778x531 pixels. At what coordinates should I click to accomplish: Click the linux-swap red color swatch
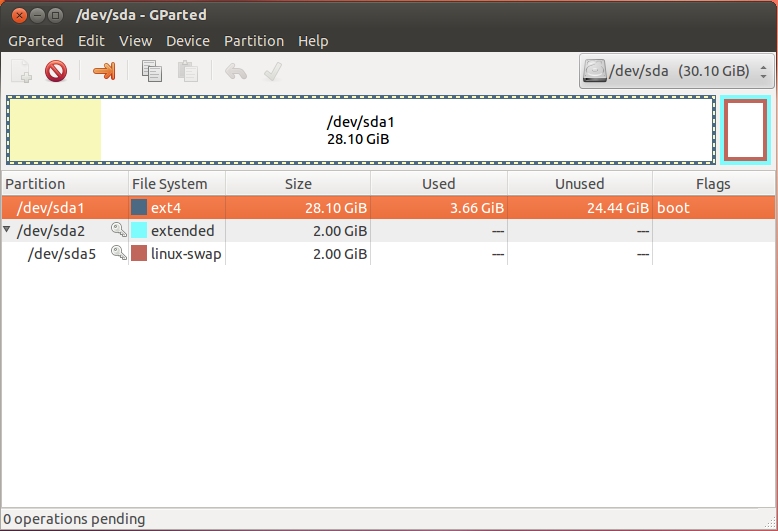click(139, 253)
